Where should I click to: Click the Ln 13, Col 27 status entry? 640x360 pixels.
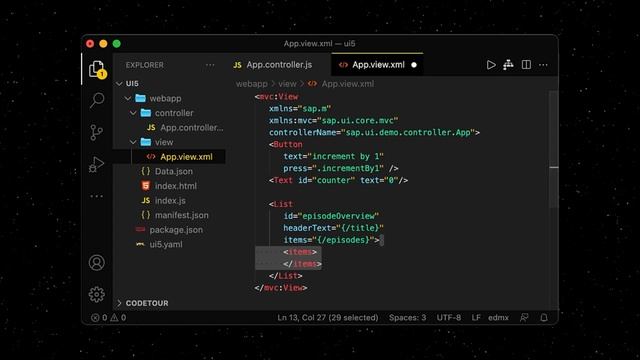328,318
